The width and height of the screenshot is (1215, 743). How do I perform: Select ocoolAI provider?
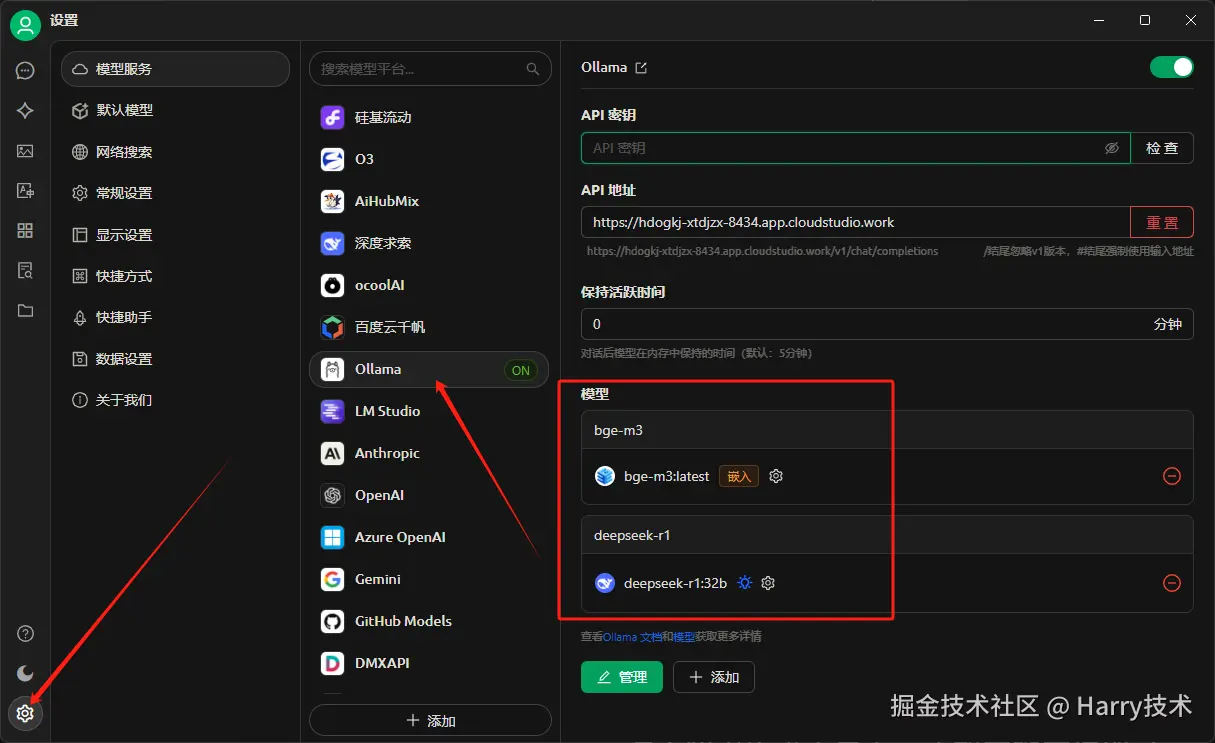pos(430,285)
